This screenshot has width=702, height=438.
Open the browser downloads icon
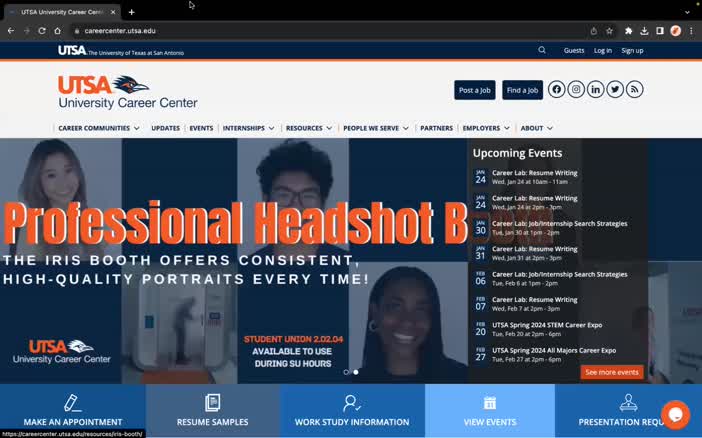pos(644,31)
